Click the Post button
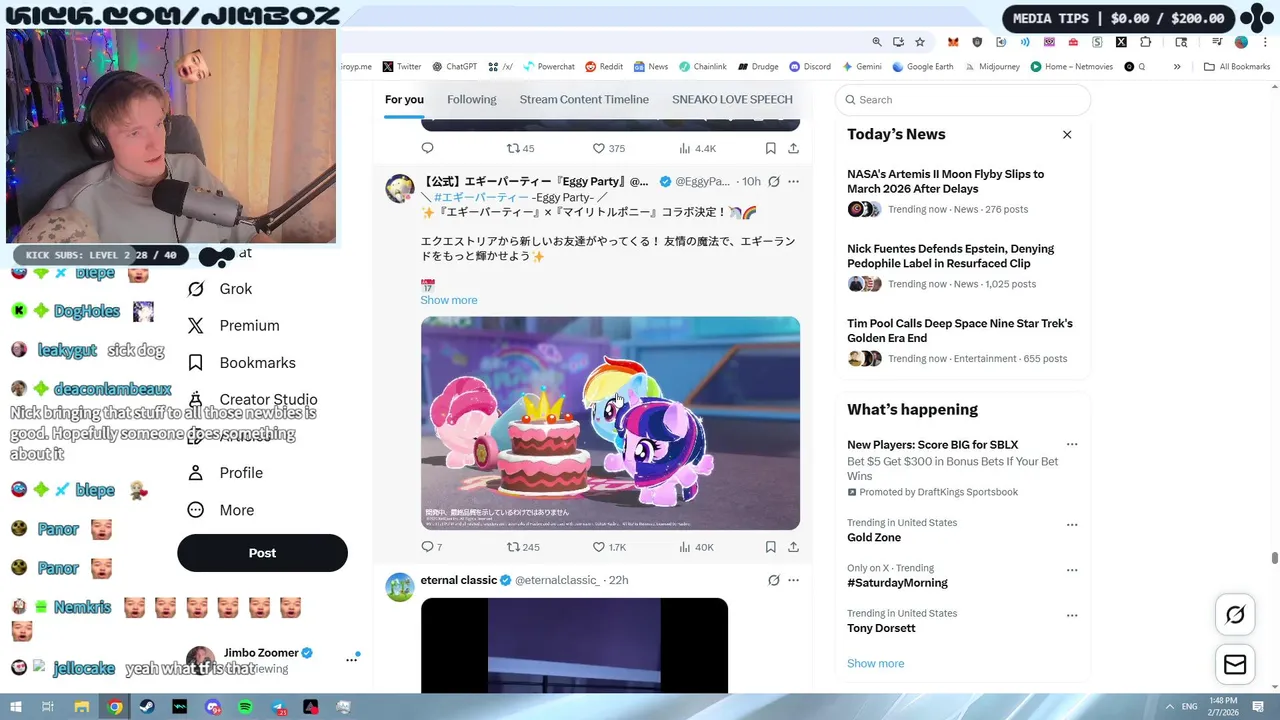The image size is (1280, 720). click(262, 553)
